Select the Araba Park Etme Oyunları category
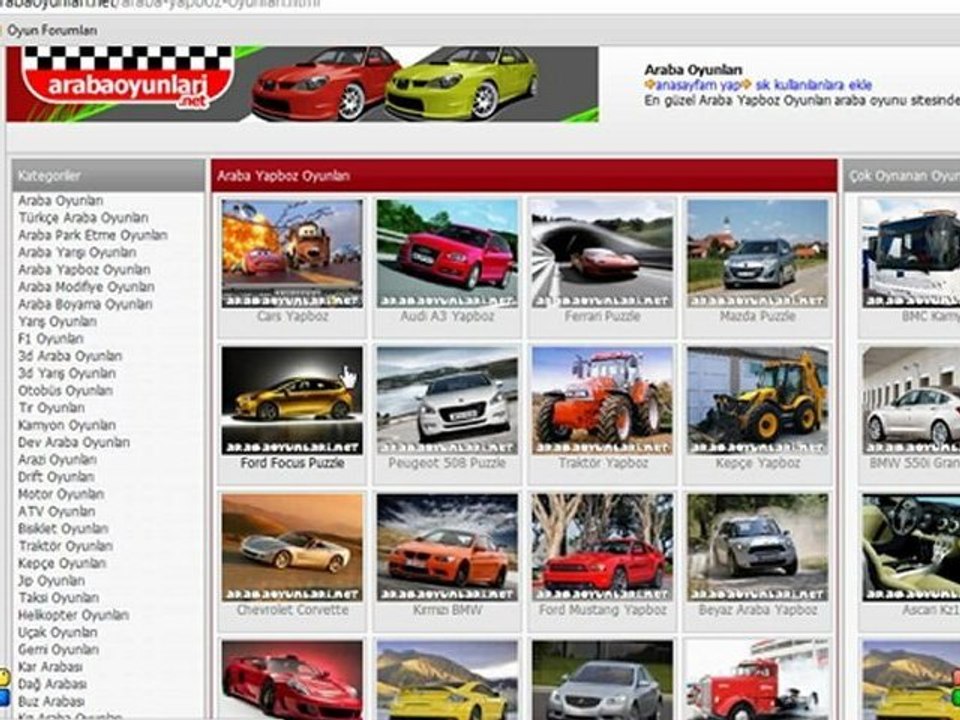 (92, 235)
